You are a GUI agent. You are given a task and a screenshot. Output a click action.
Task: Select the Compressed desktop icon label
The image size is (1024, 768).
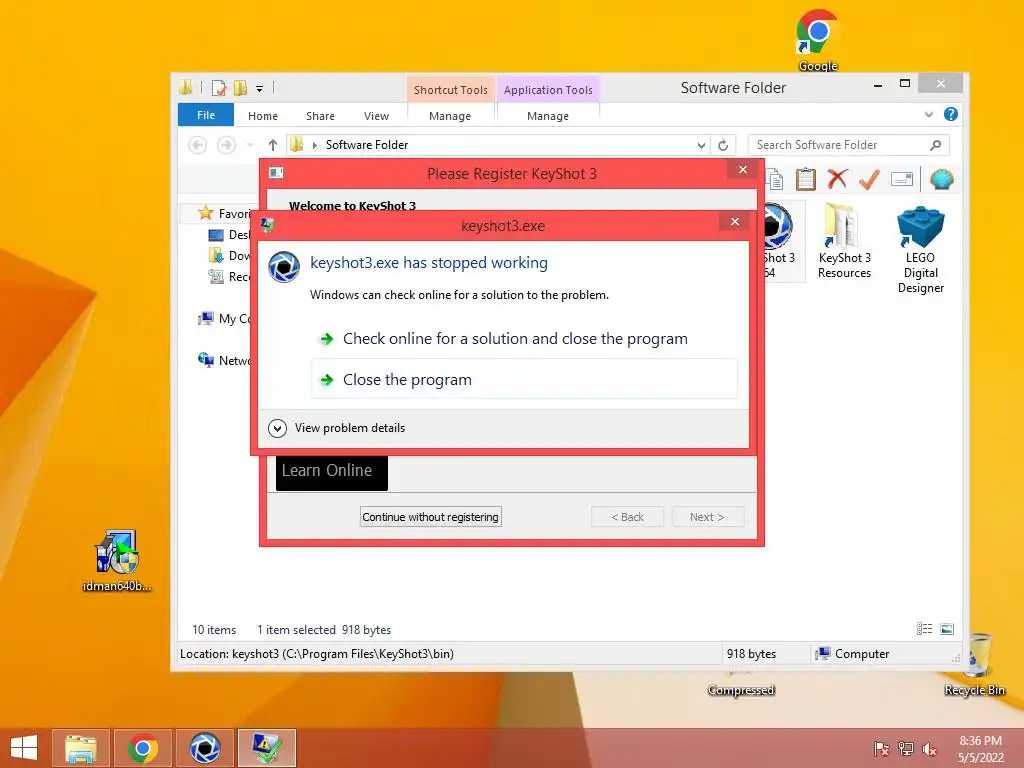(741, 690)
